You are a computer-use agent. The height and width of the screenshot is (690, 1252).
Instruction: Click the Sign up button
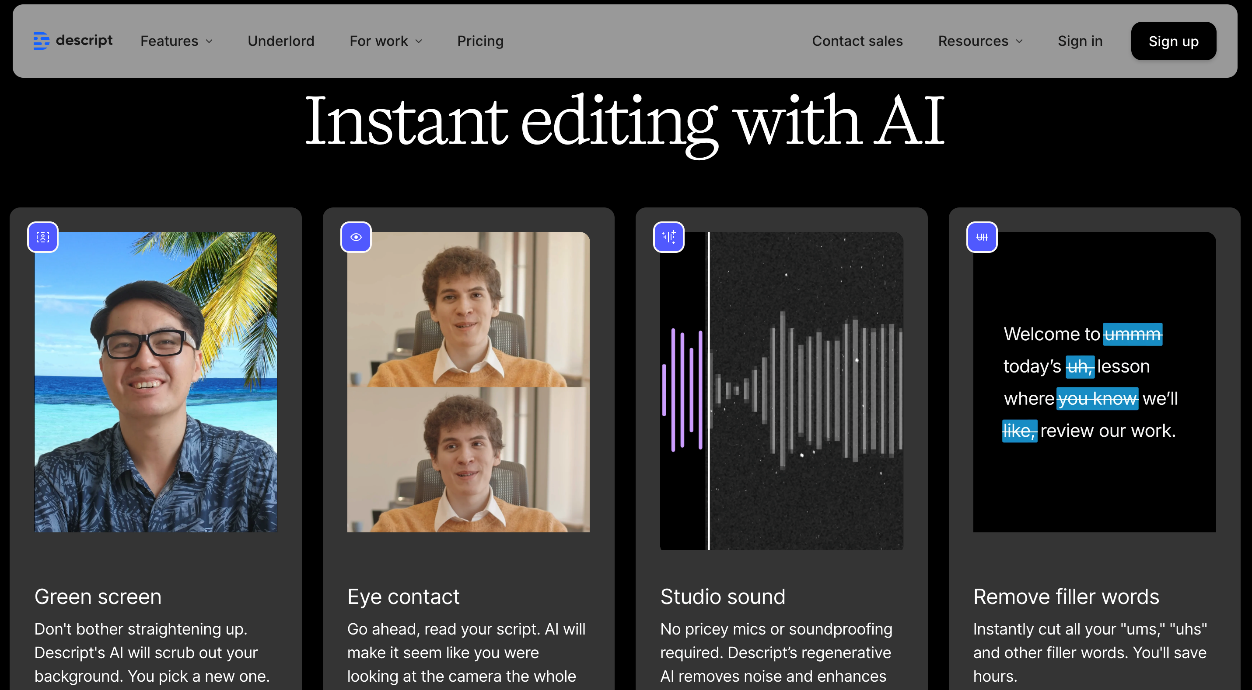coord(1174,41)
